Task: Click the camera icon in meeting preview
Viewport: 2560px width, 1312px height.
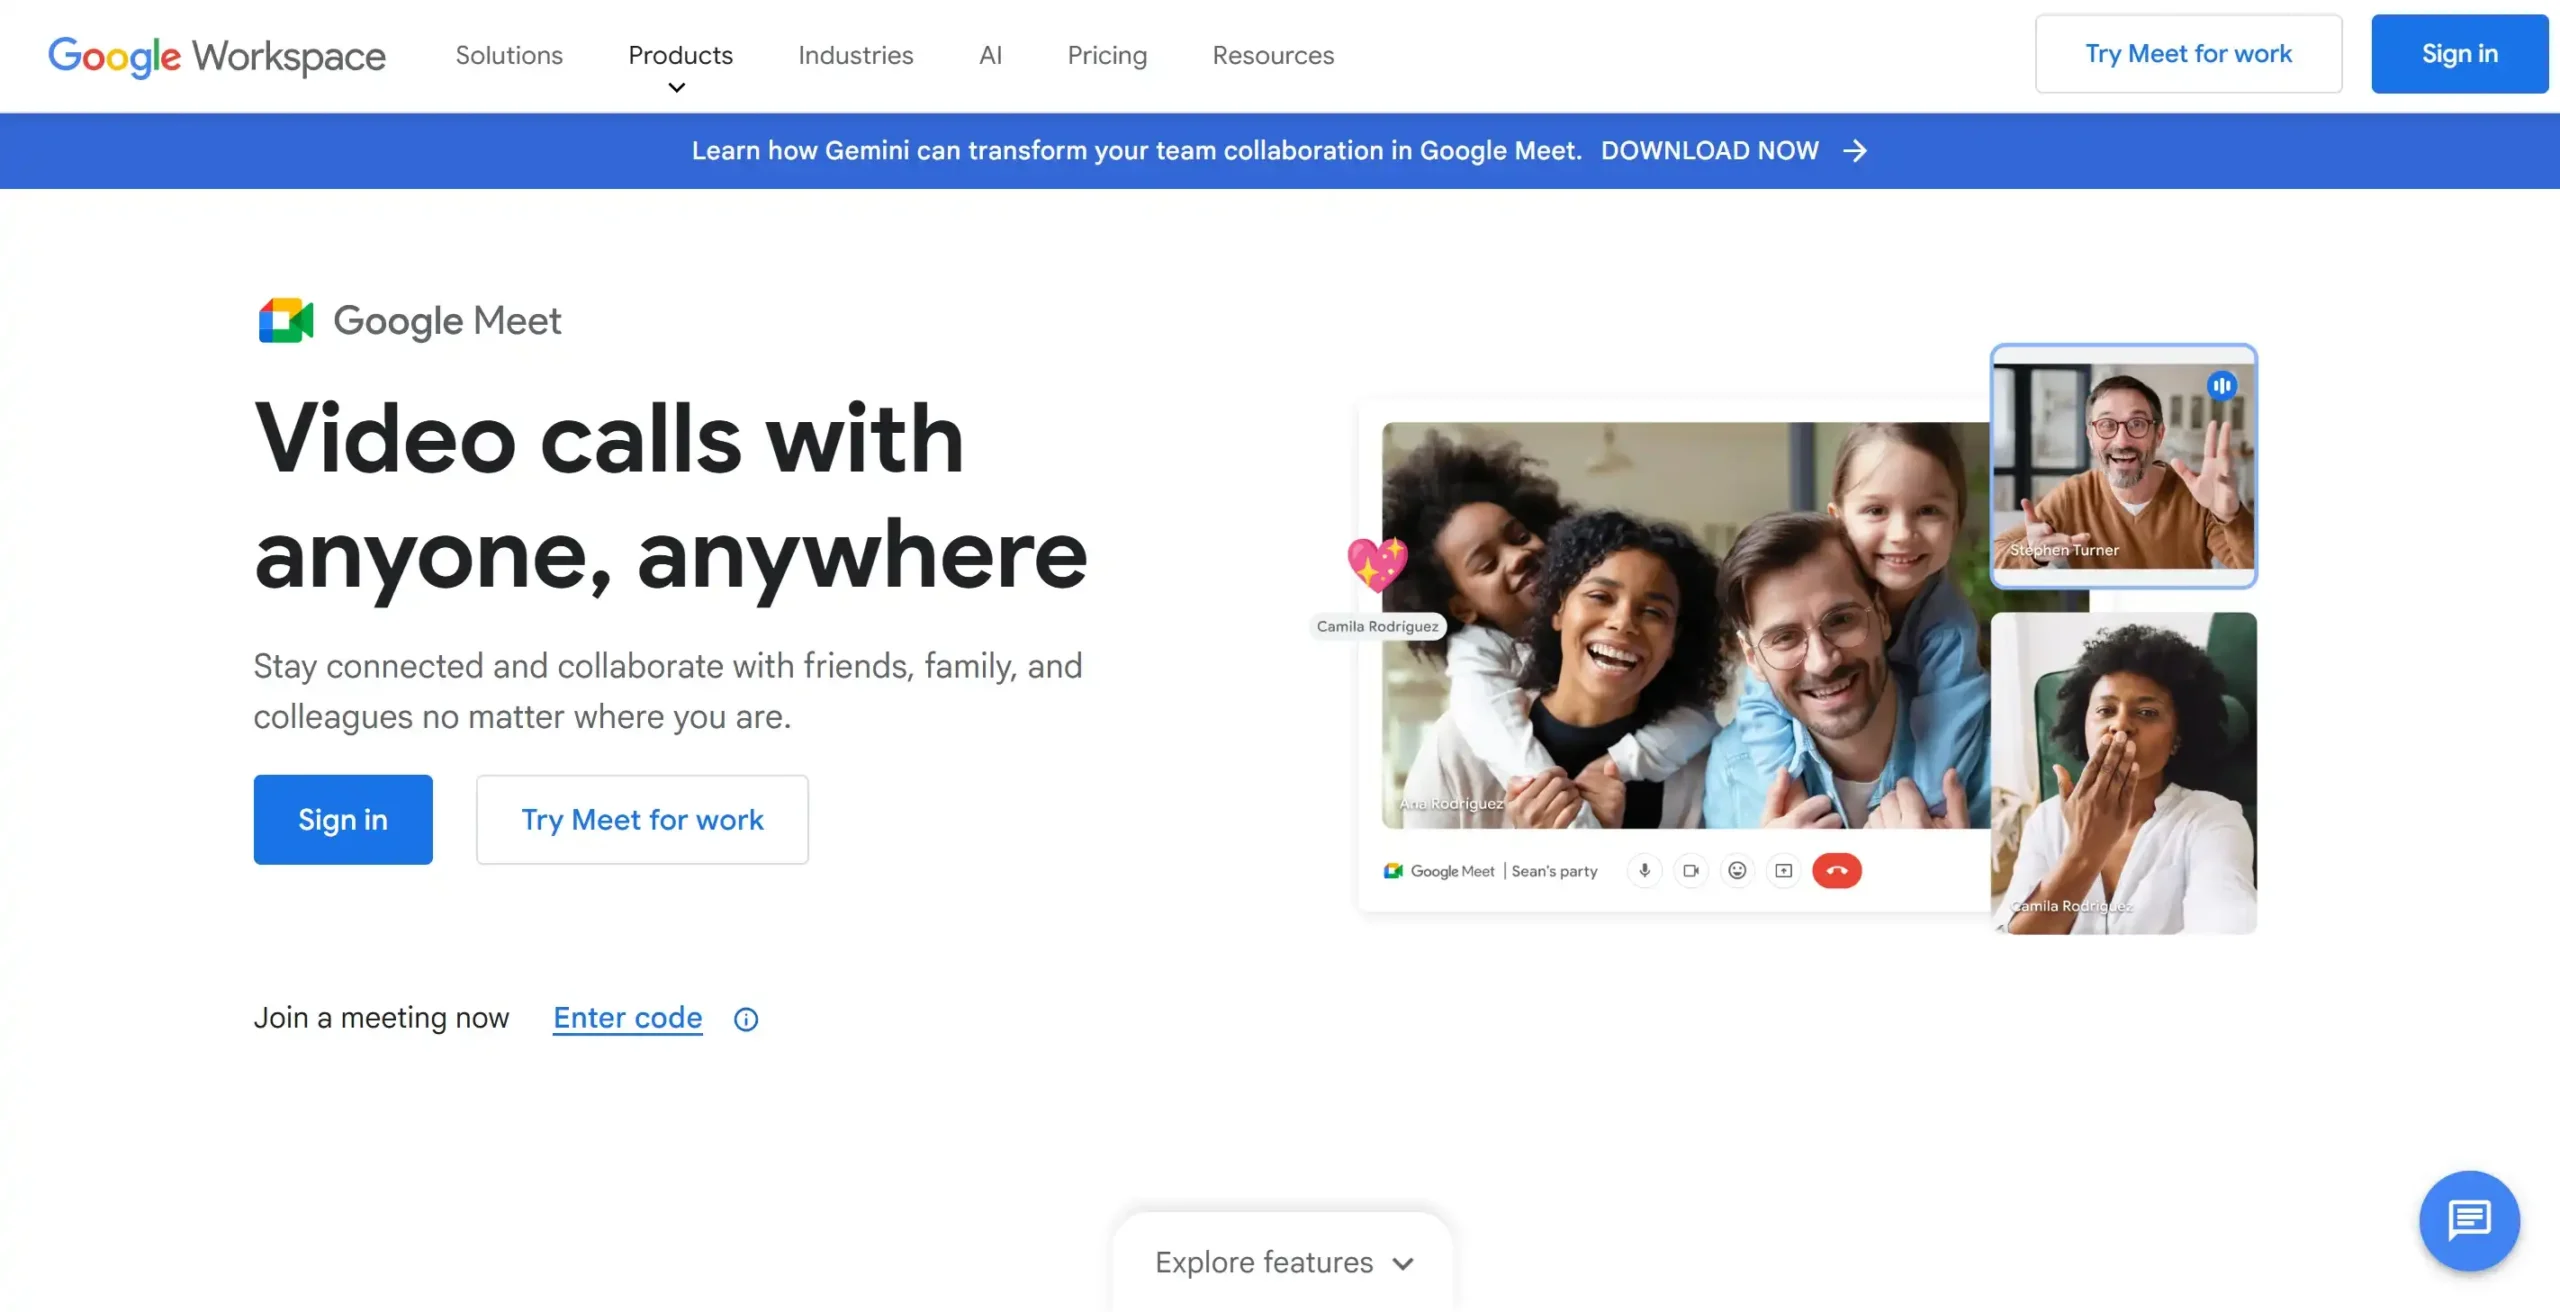Action: pos(1691,870)
